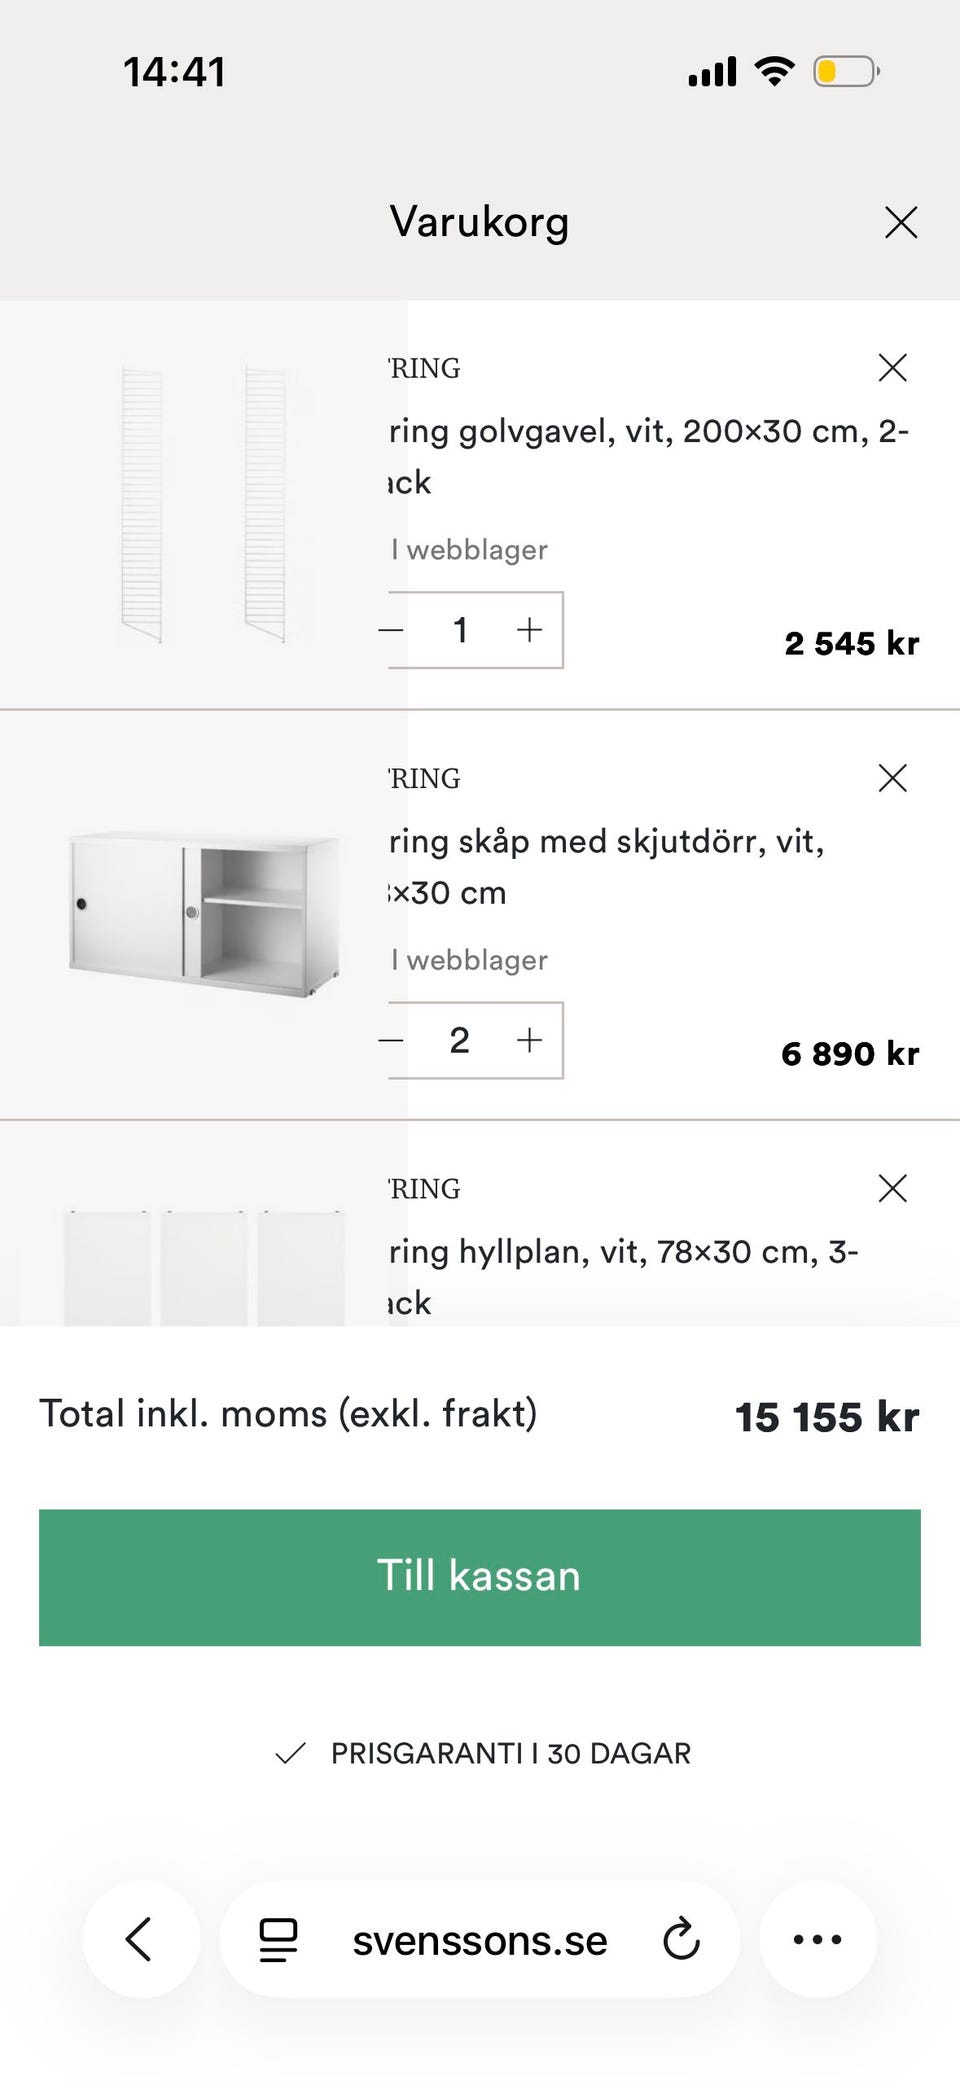This screenshot has height=2081, width=960.
Task: Increase skåp quantity with plus
Action: point(529,1040)
